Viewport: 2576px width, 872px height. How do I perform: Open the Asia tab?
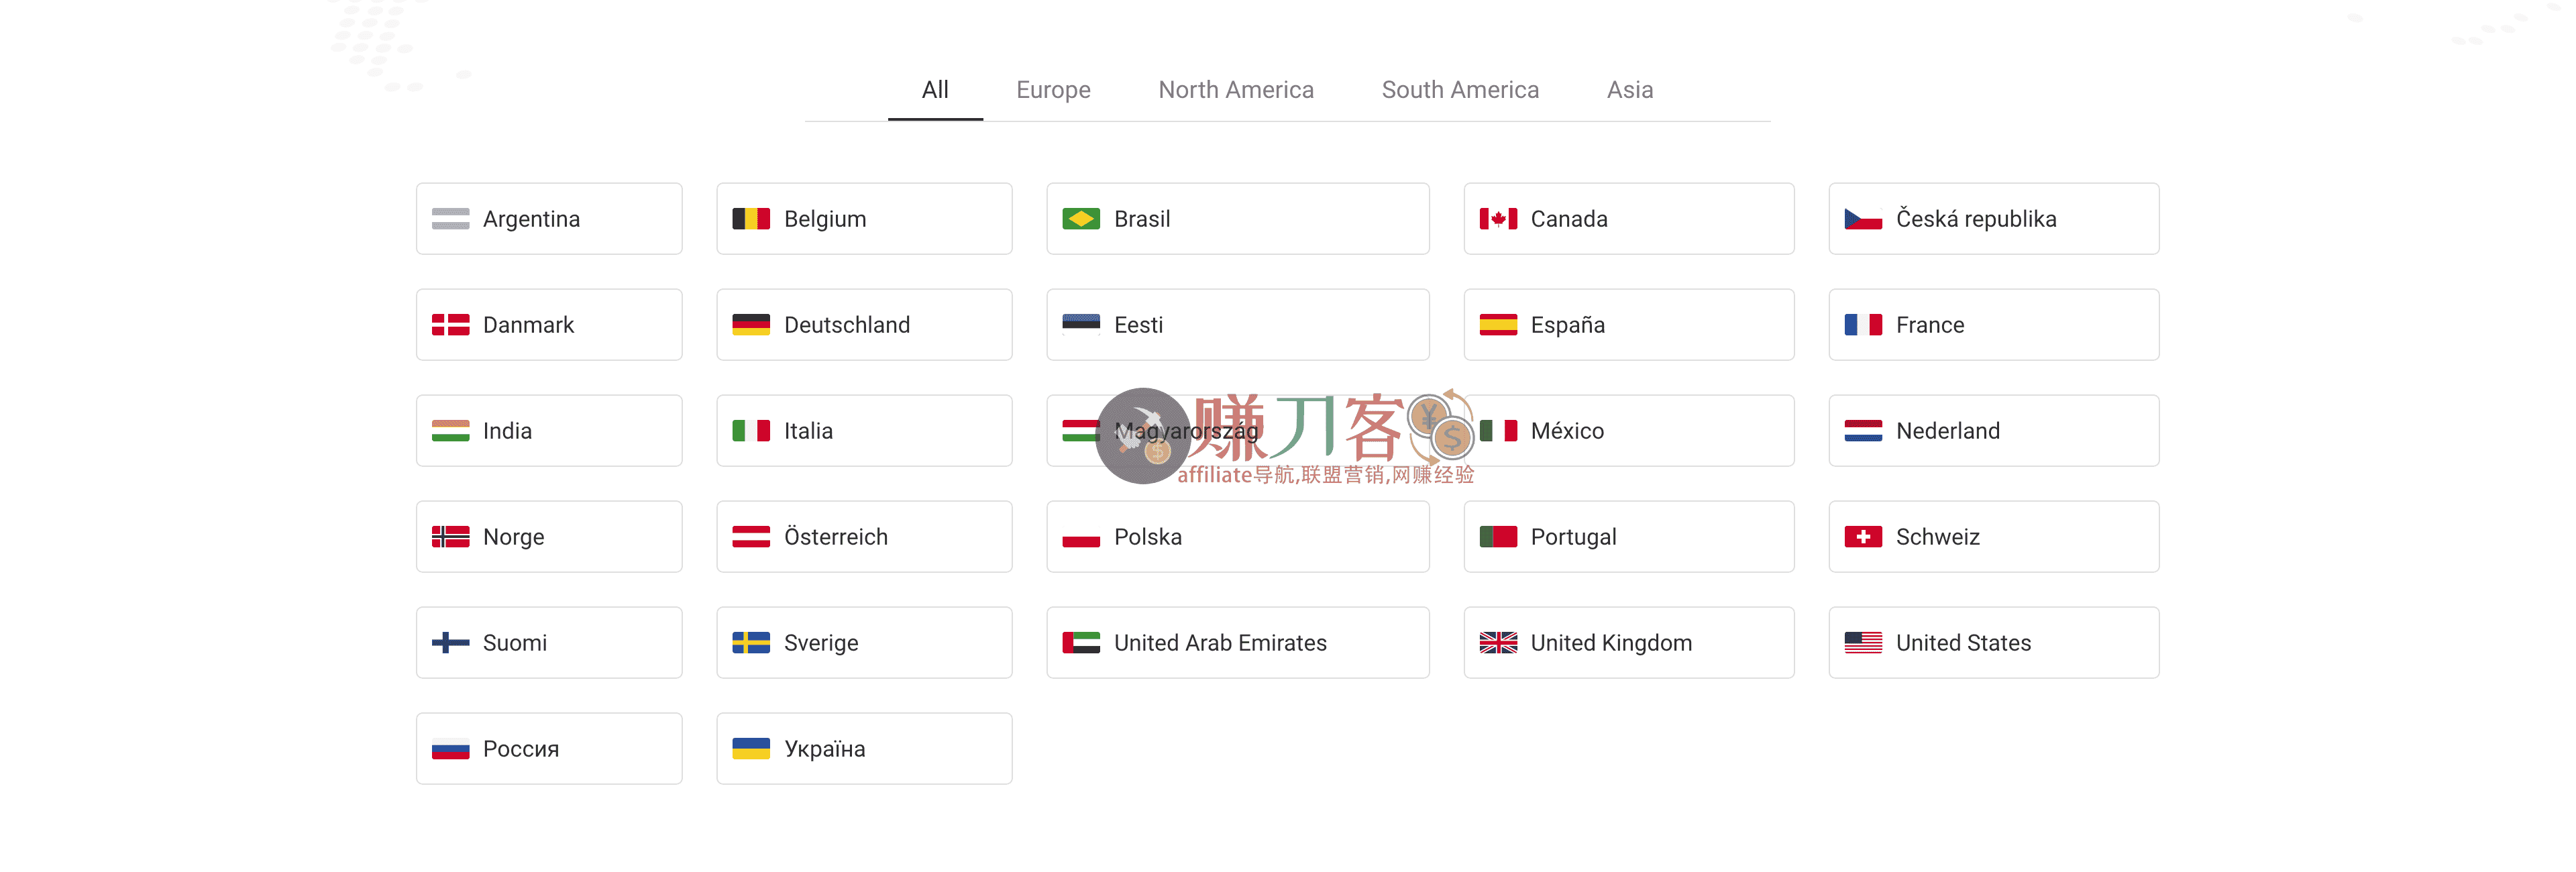pos(1630,89)
